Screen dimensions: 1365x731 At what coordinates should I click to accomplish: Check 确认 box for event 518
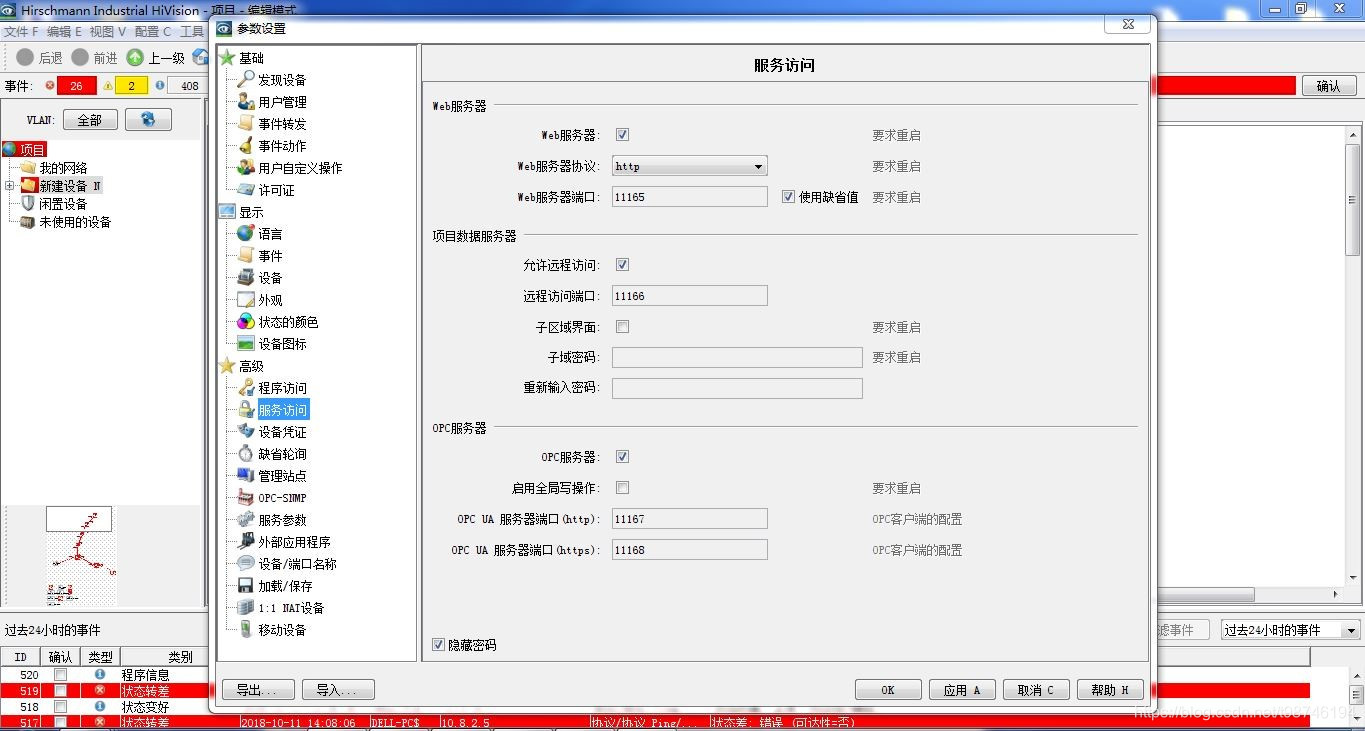(x=60, y=707)
